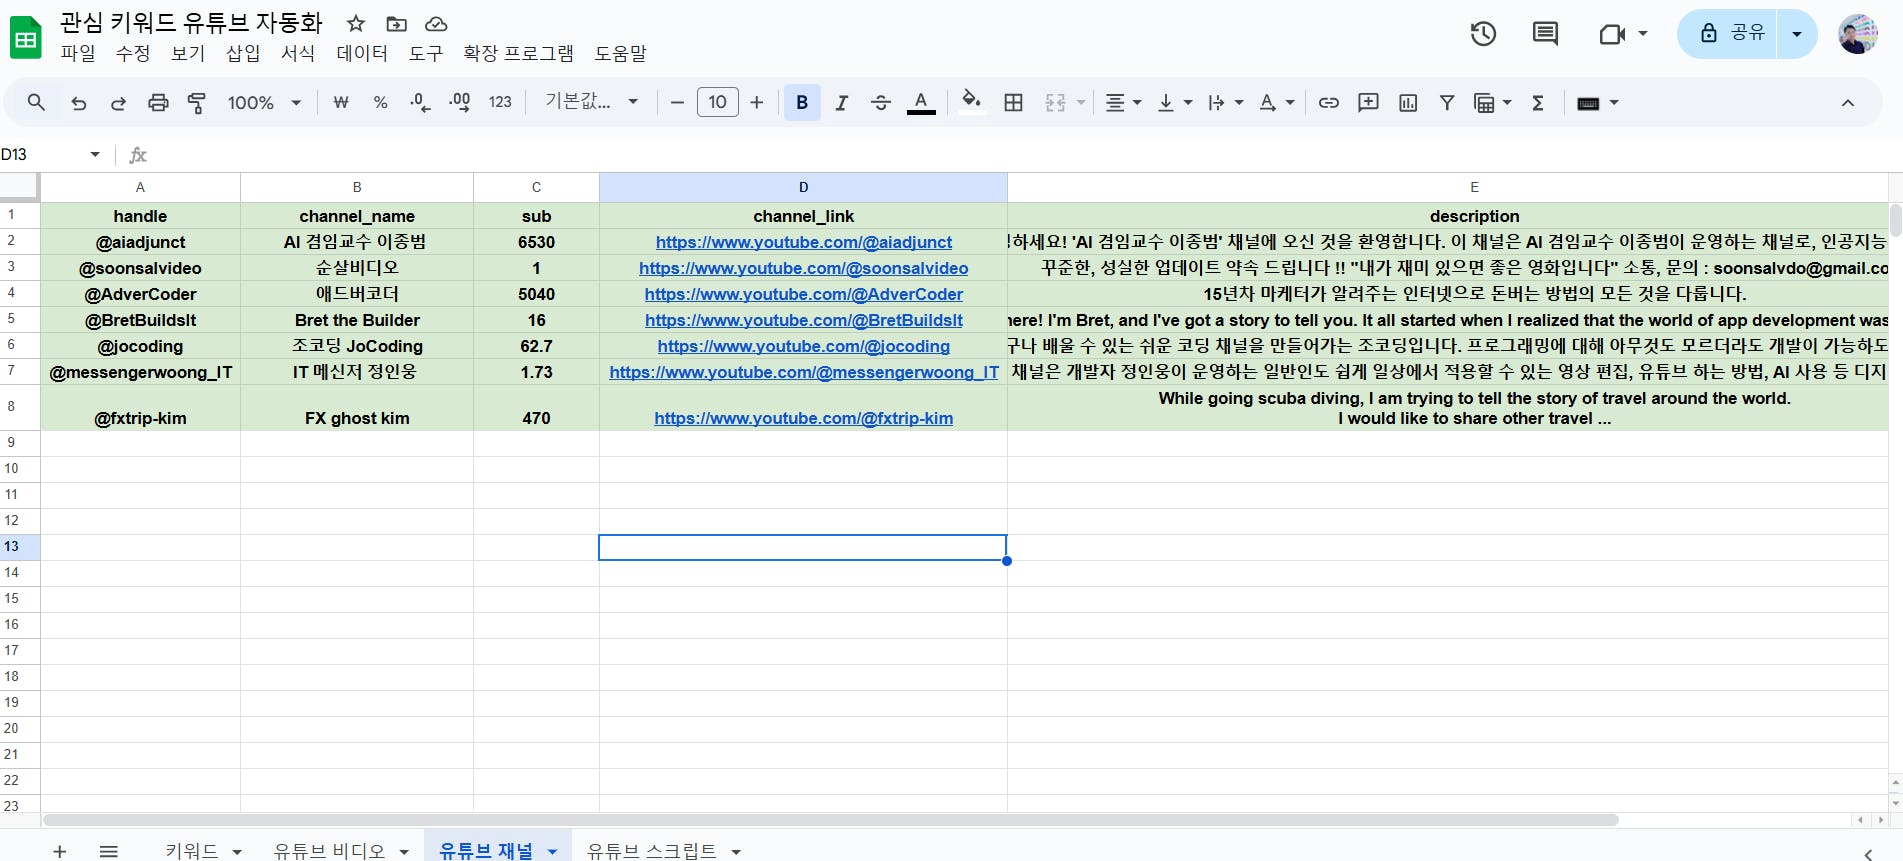
Task: Insert a chart
Action: point(1408,102)
